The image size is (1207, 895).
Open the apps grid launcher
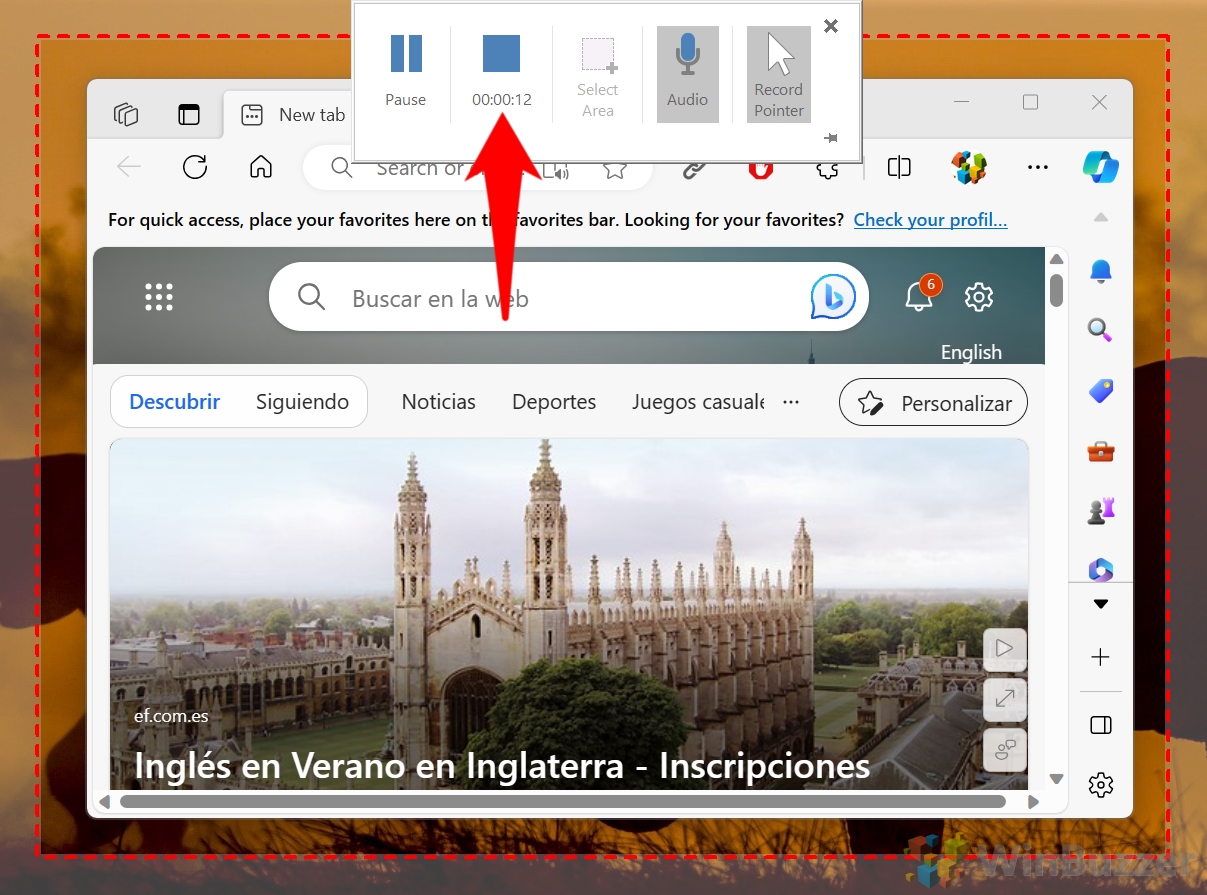coord(159,297)
